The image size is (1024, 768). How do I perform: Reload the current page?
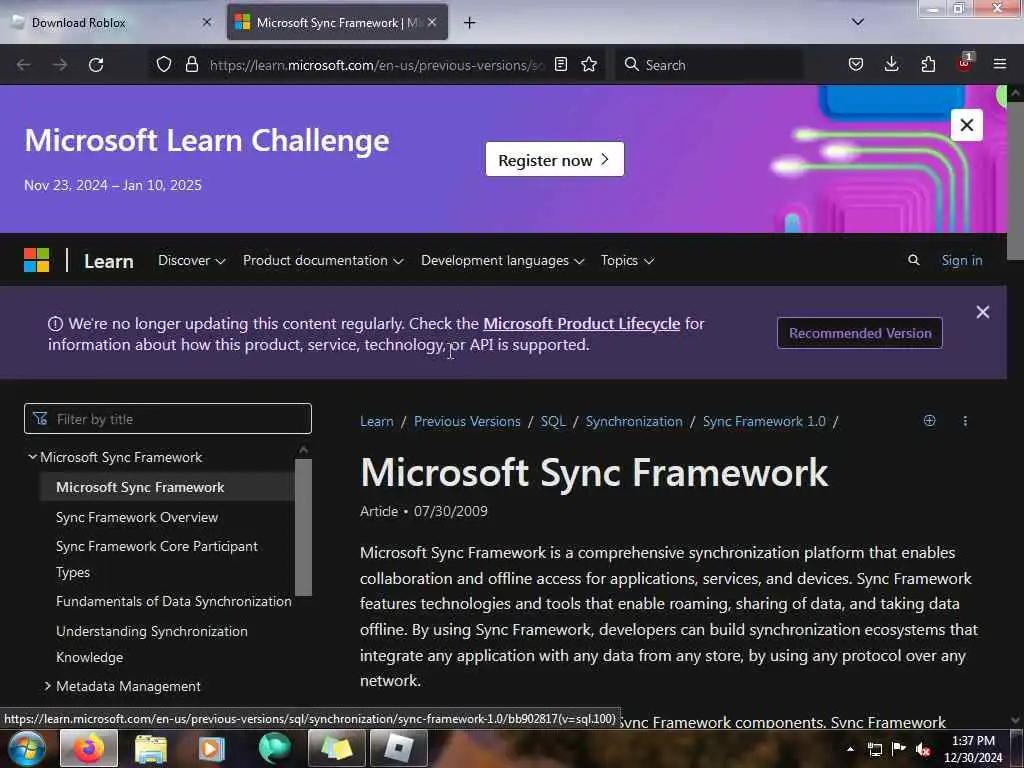96,65
